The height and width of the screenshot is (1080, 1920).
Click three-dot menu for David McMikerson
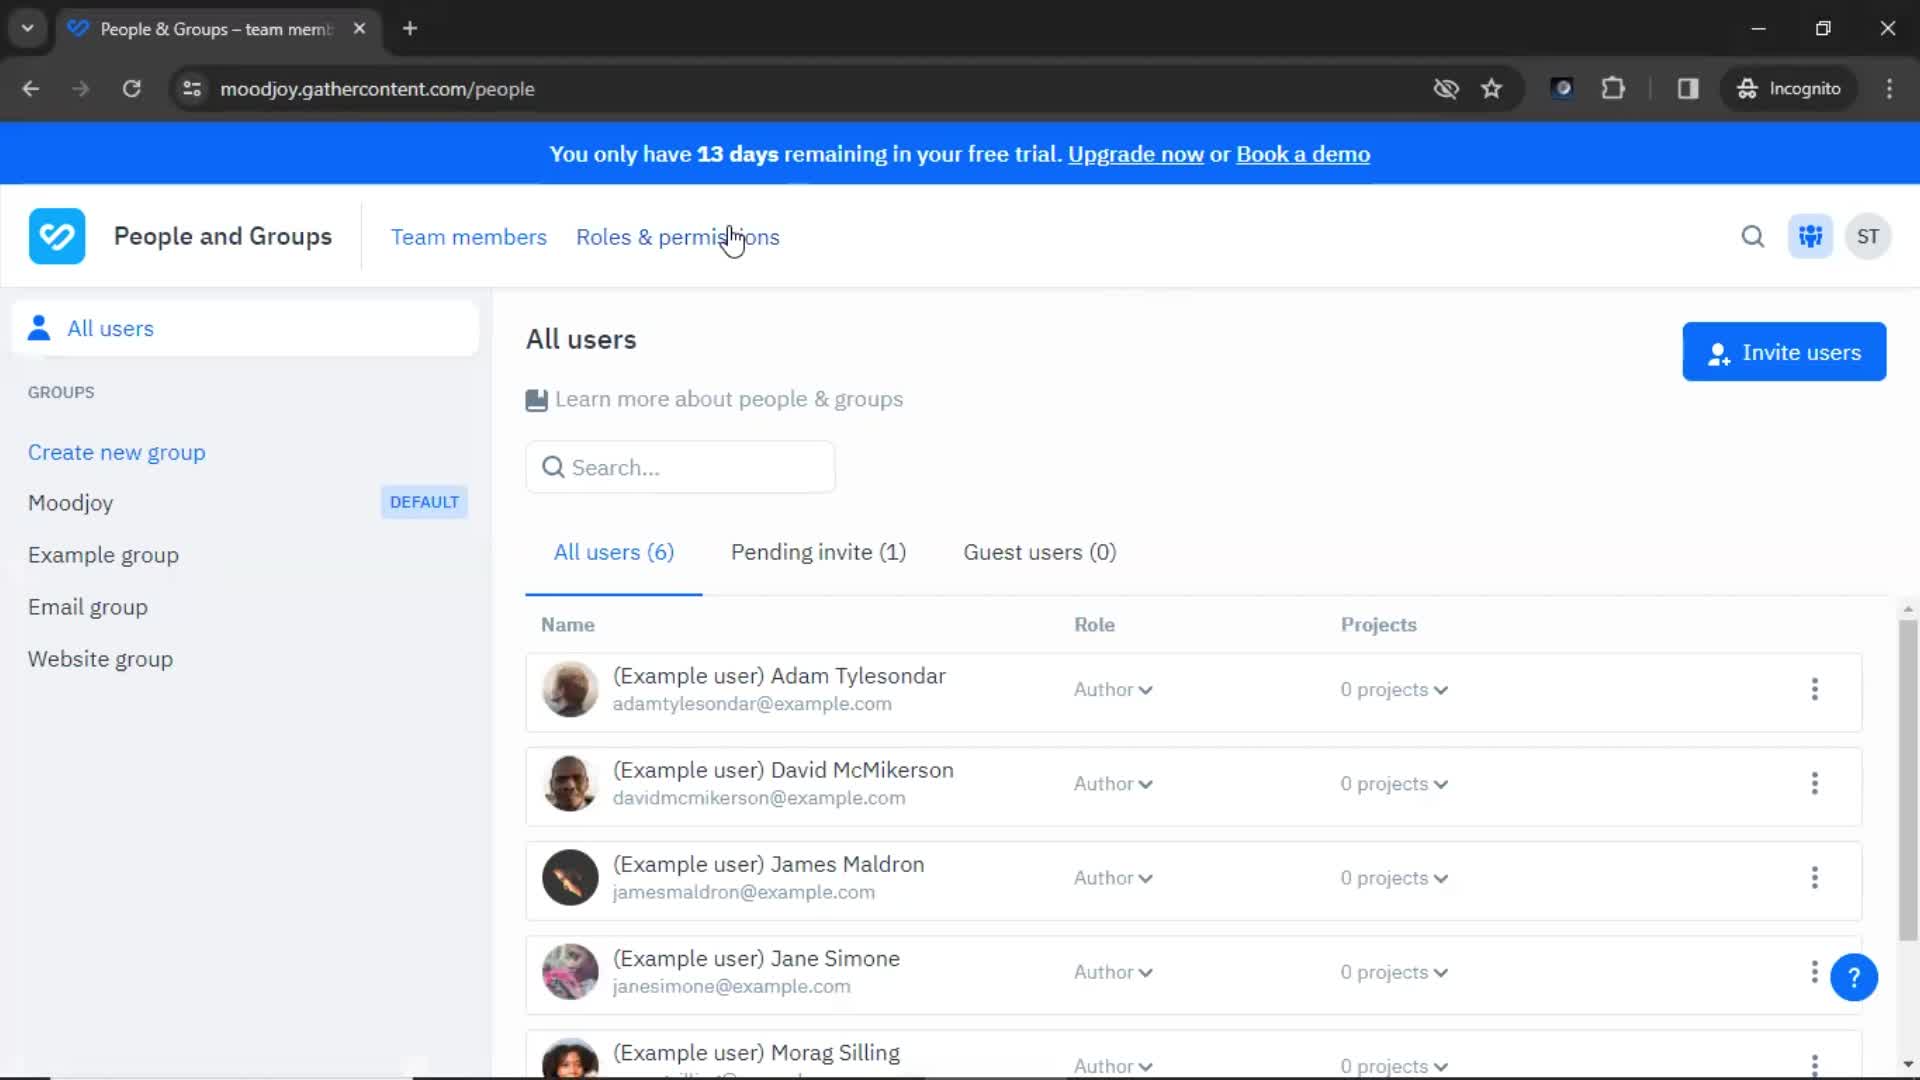(1815, 783)
